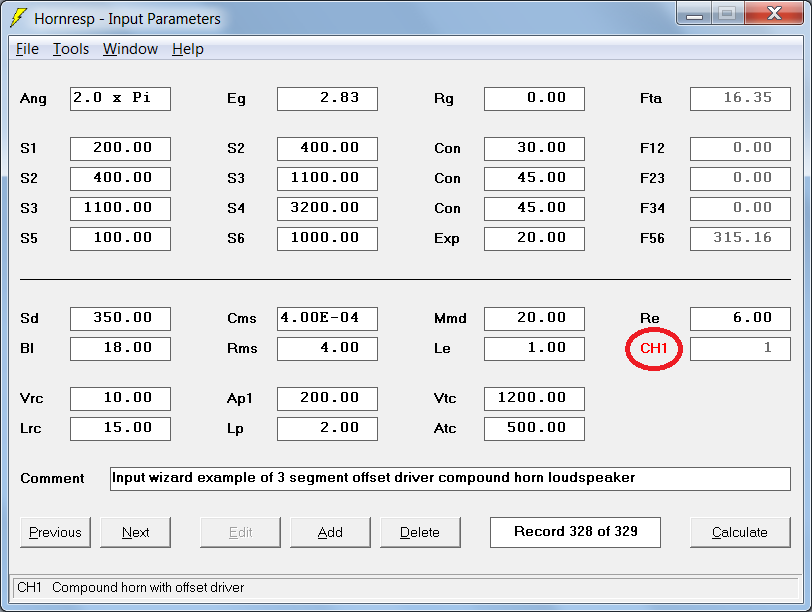Minimize the Hornresp window
812x612 pixels.
click(694, 14)
